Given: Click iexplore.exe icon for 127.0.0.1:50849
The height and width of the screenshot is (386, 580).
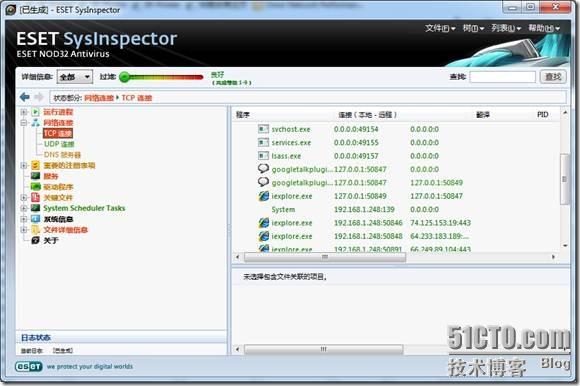Looking at the screenshot, I should pos(264,196).
